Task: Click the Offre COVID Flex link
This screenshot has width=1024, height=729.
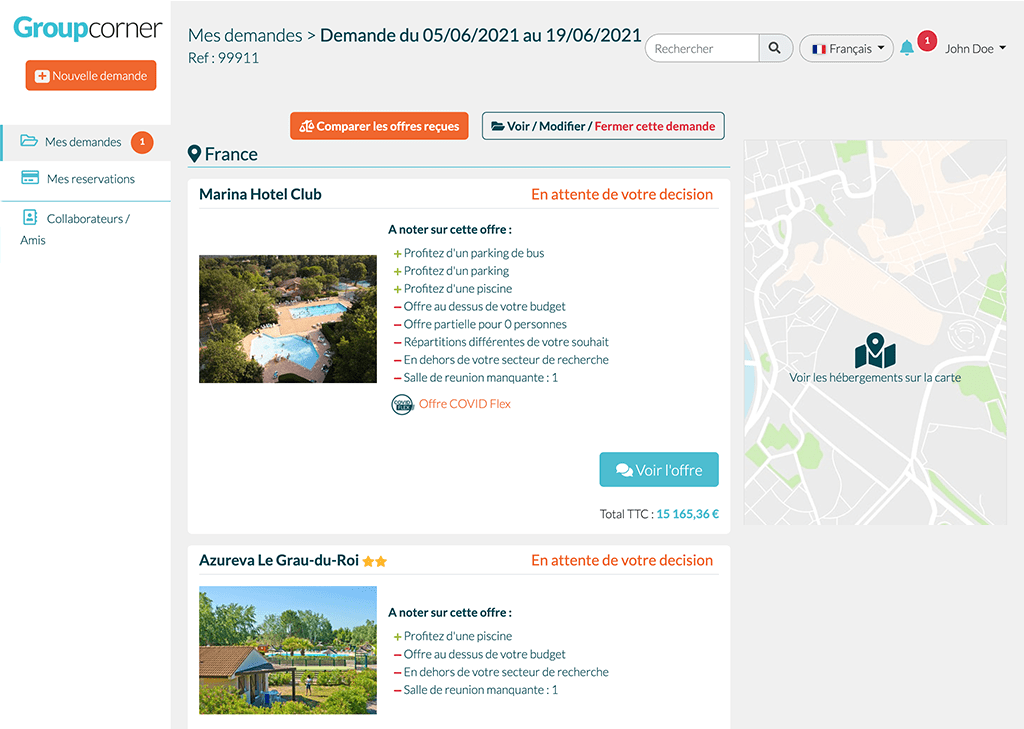Action: click(465, 404)
